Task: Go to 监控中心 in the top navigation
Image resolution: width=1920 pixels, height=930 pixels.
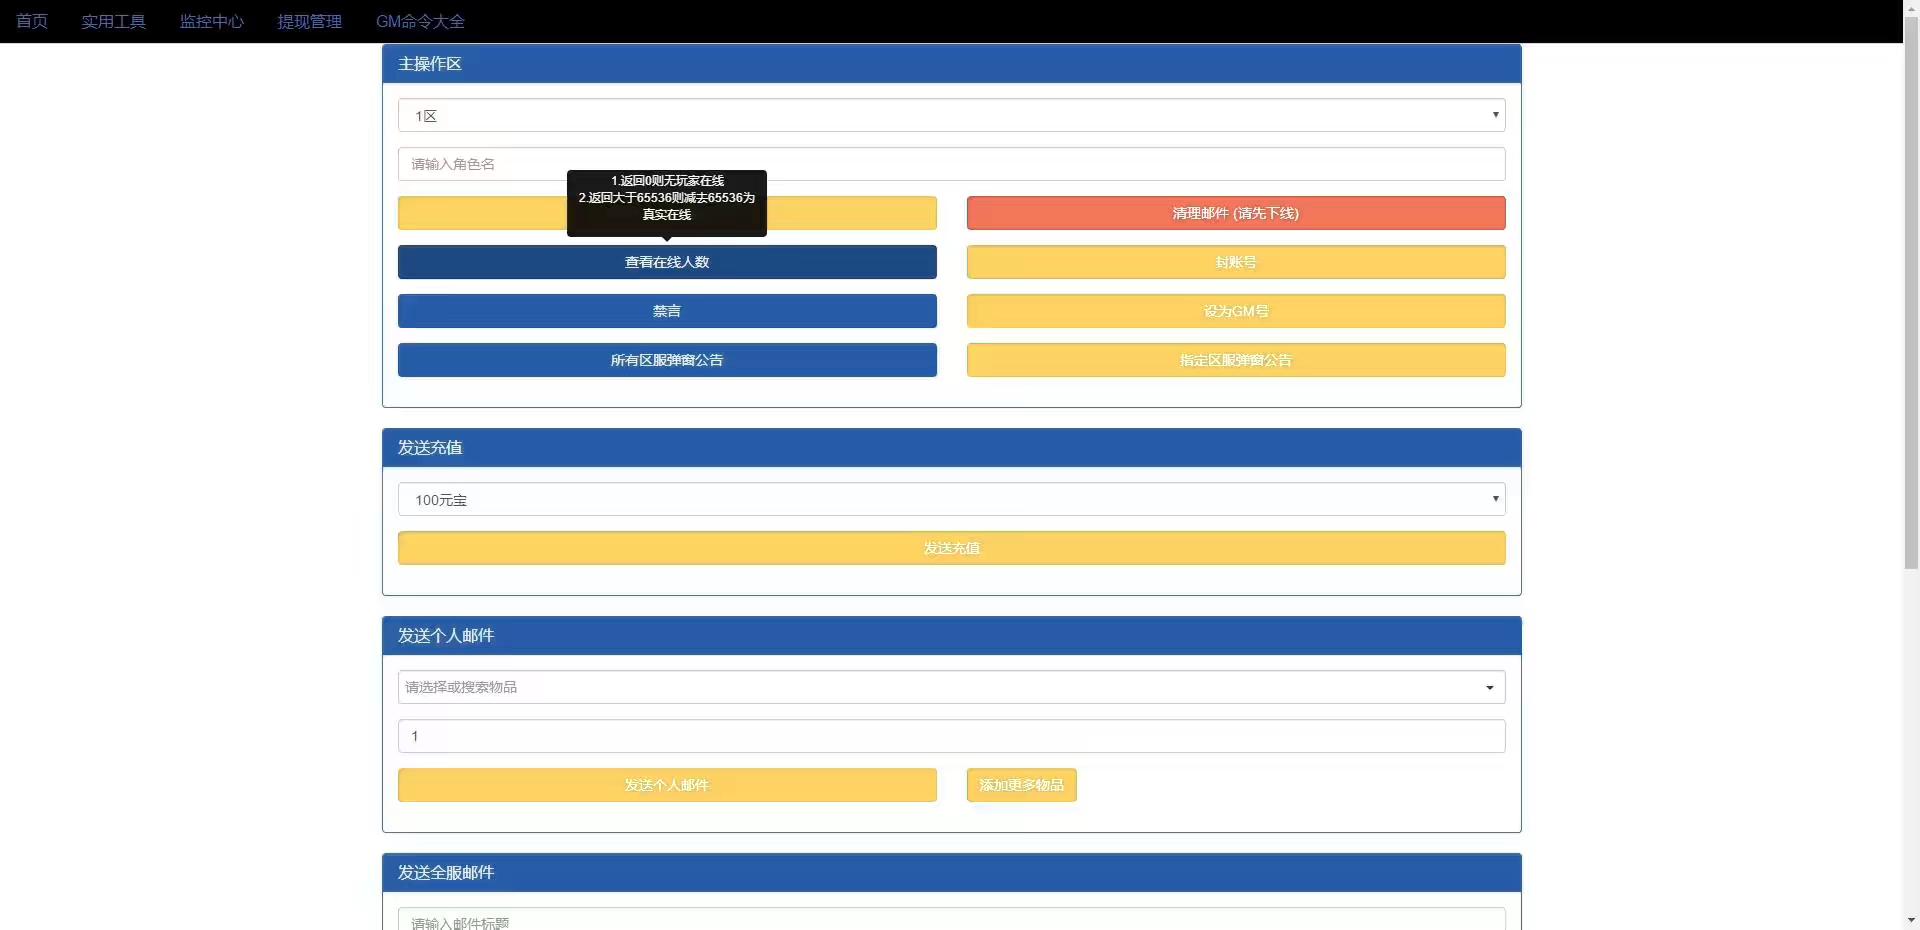Action: pyautogui.click(x=211, y=21)
